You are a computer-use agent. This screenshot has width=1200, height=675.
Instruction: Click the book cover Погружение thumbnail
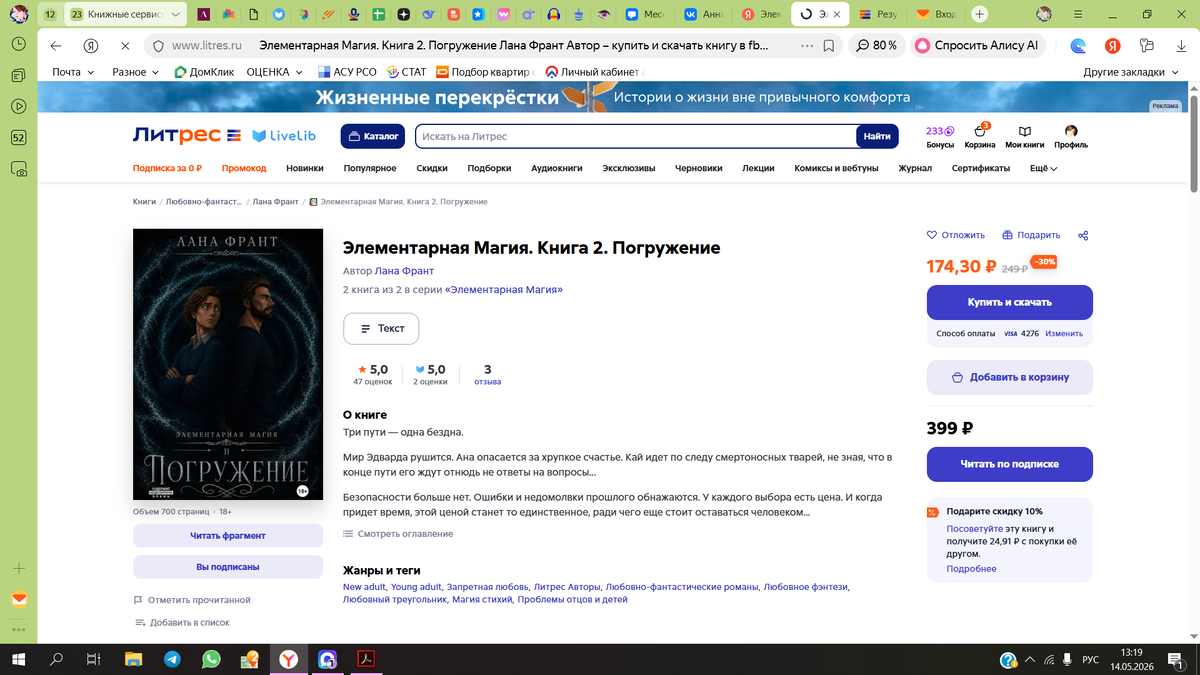228,364
